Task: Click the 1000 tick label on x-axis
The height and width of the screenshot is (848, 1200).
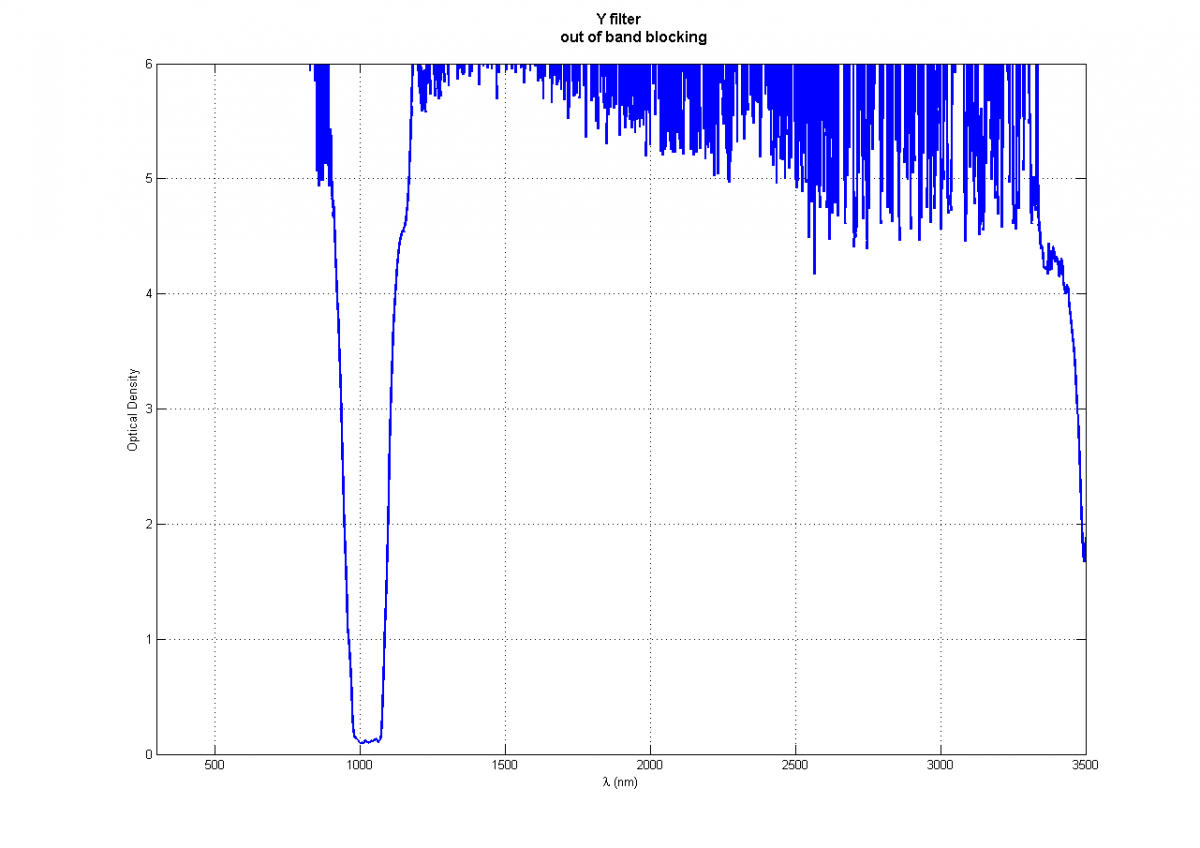Action: click(360, 767)
